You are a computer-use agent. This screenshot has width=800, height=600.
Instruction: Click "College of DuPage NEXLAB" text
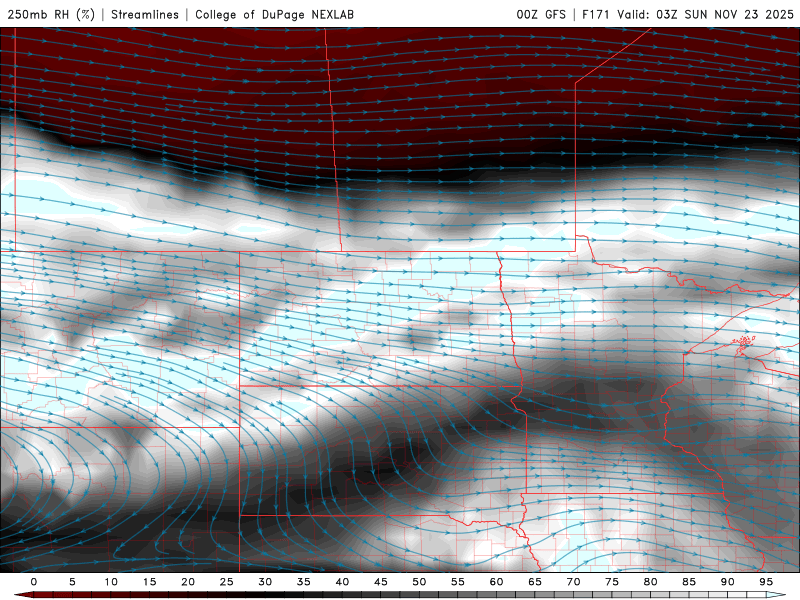point(274,15)
